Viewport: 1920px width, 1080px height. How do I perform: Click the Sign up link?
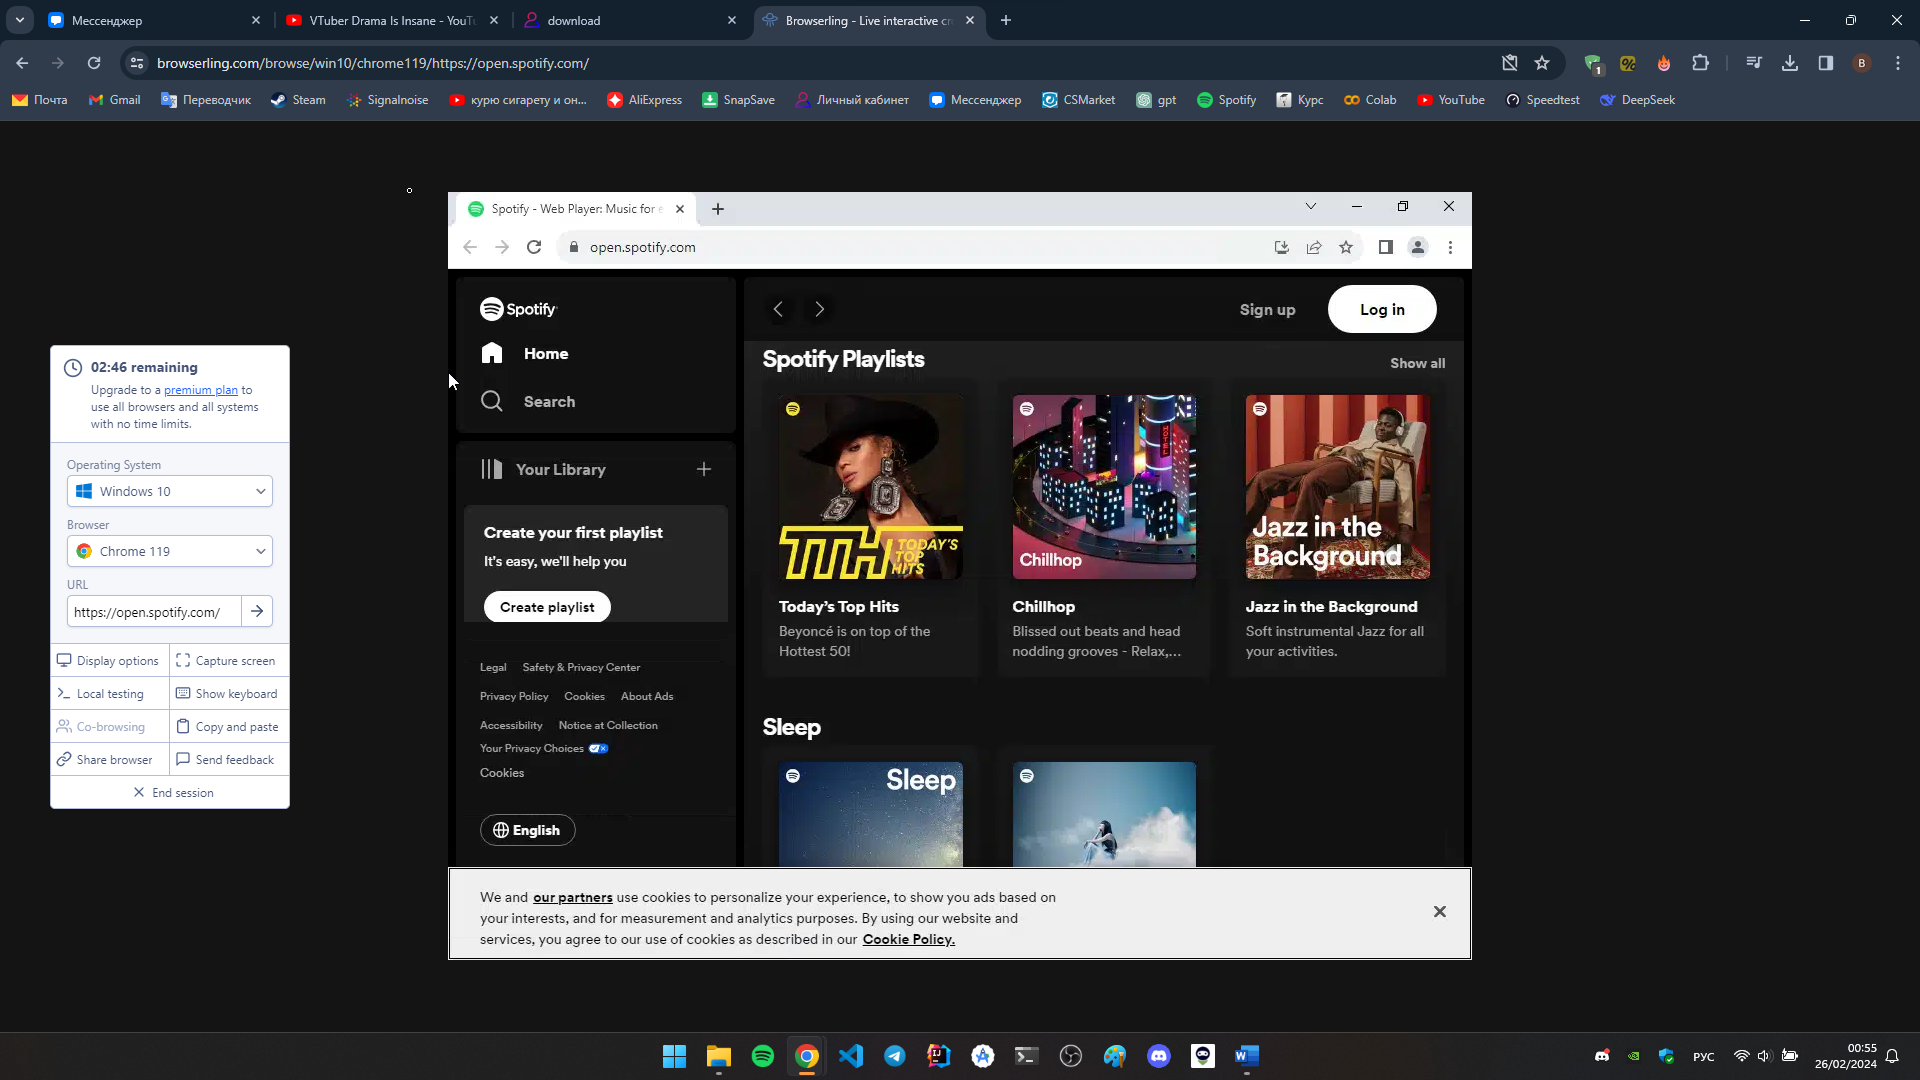[1267, 309]
